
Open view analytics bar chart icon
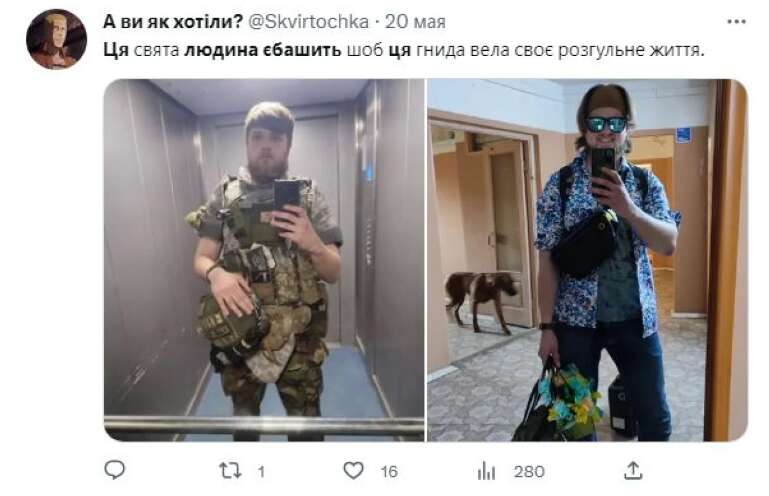486,471
